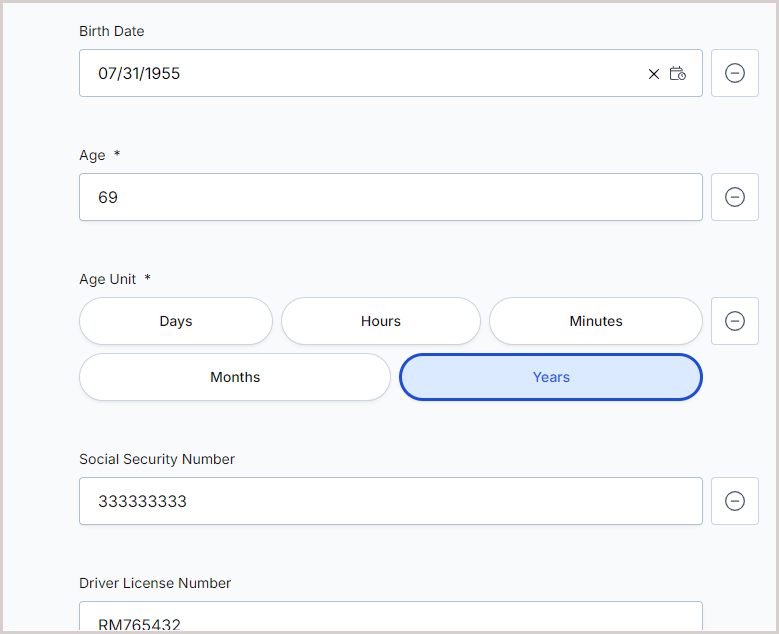The image size is (779, 634).
Task: Focus the Driver License Number field
Action: click(x=391, y=616)
